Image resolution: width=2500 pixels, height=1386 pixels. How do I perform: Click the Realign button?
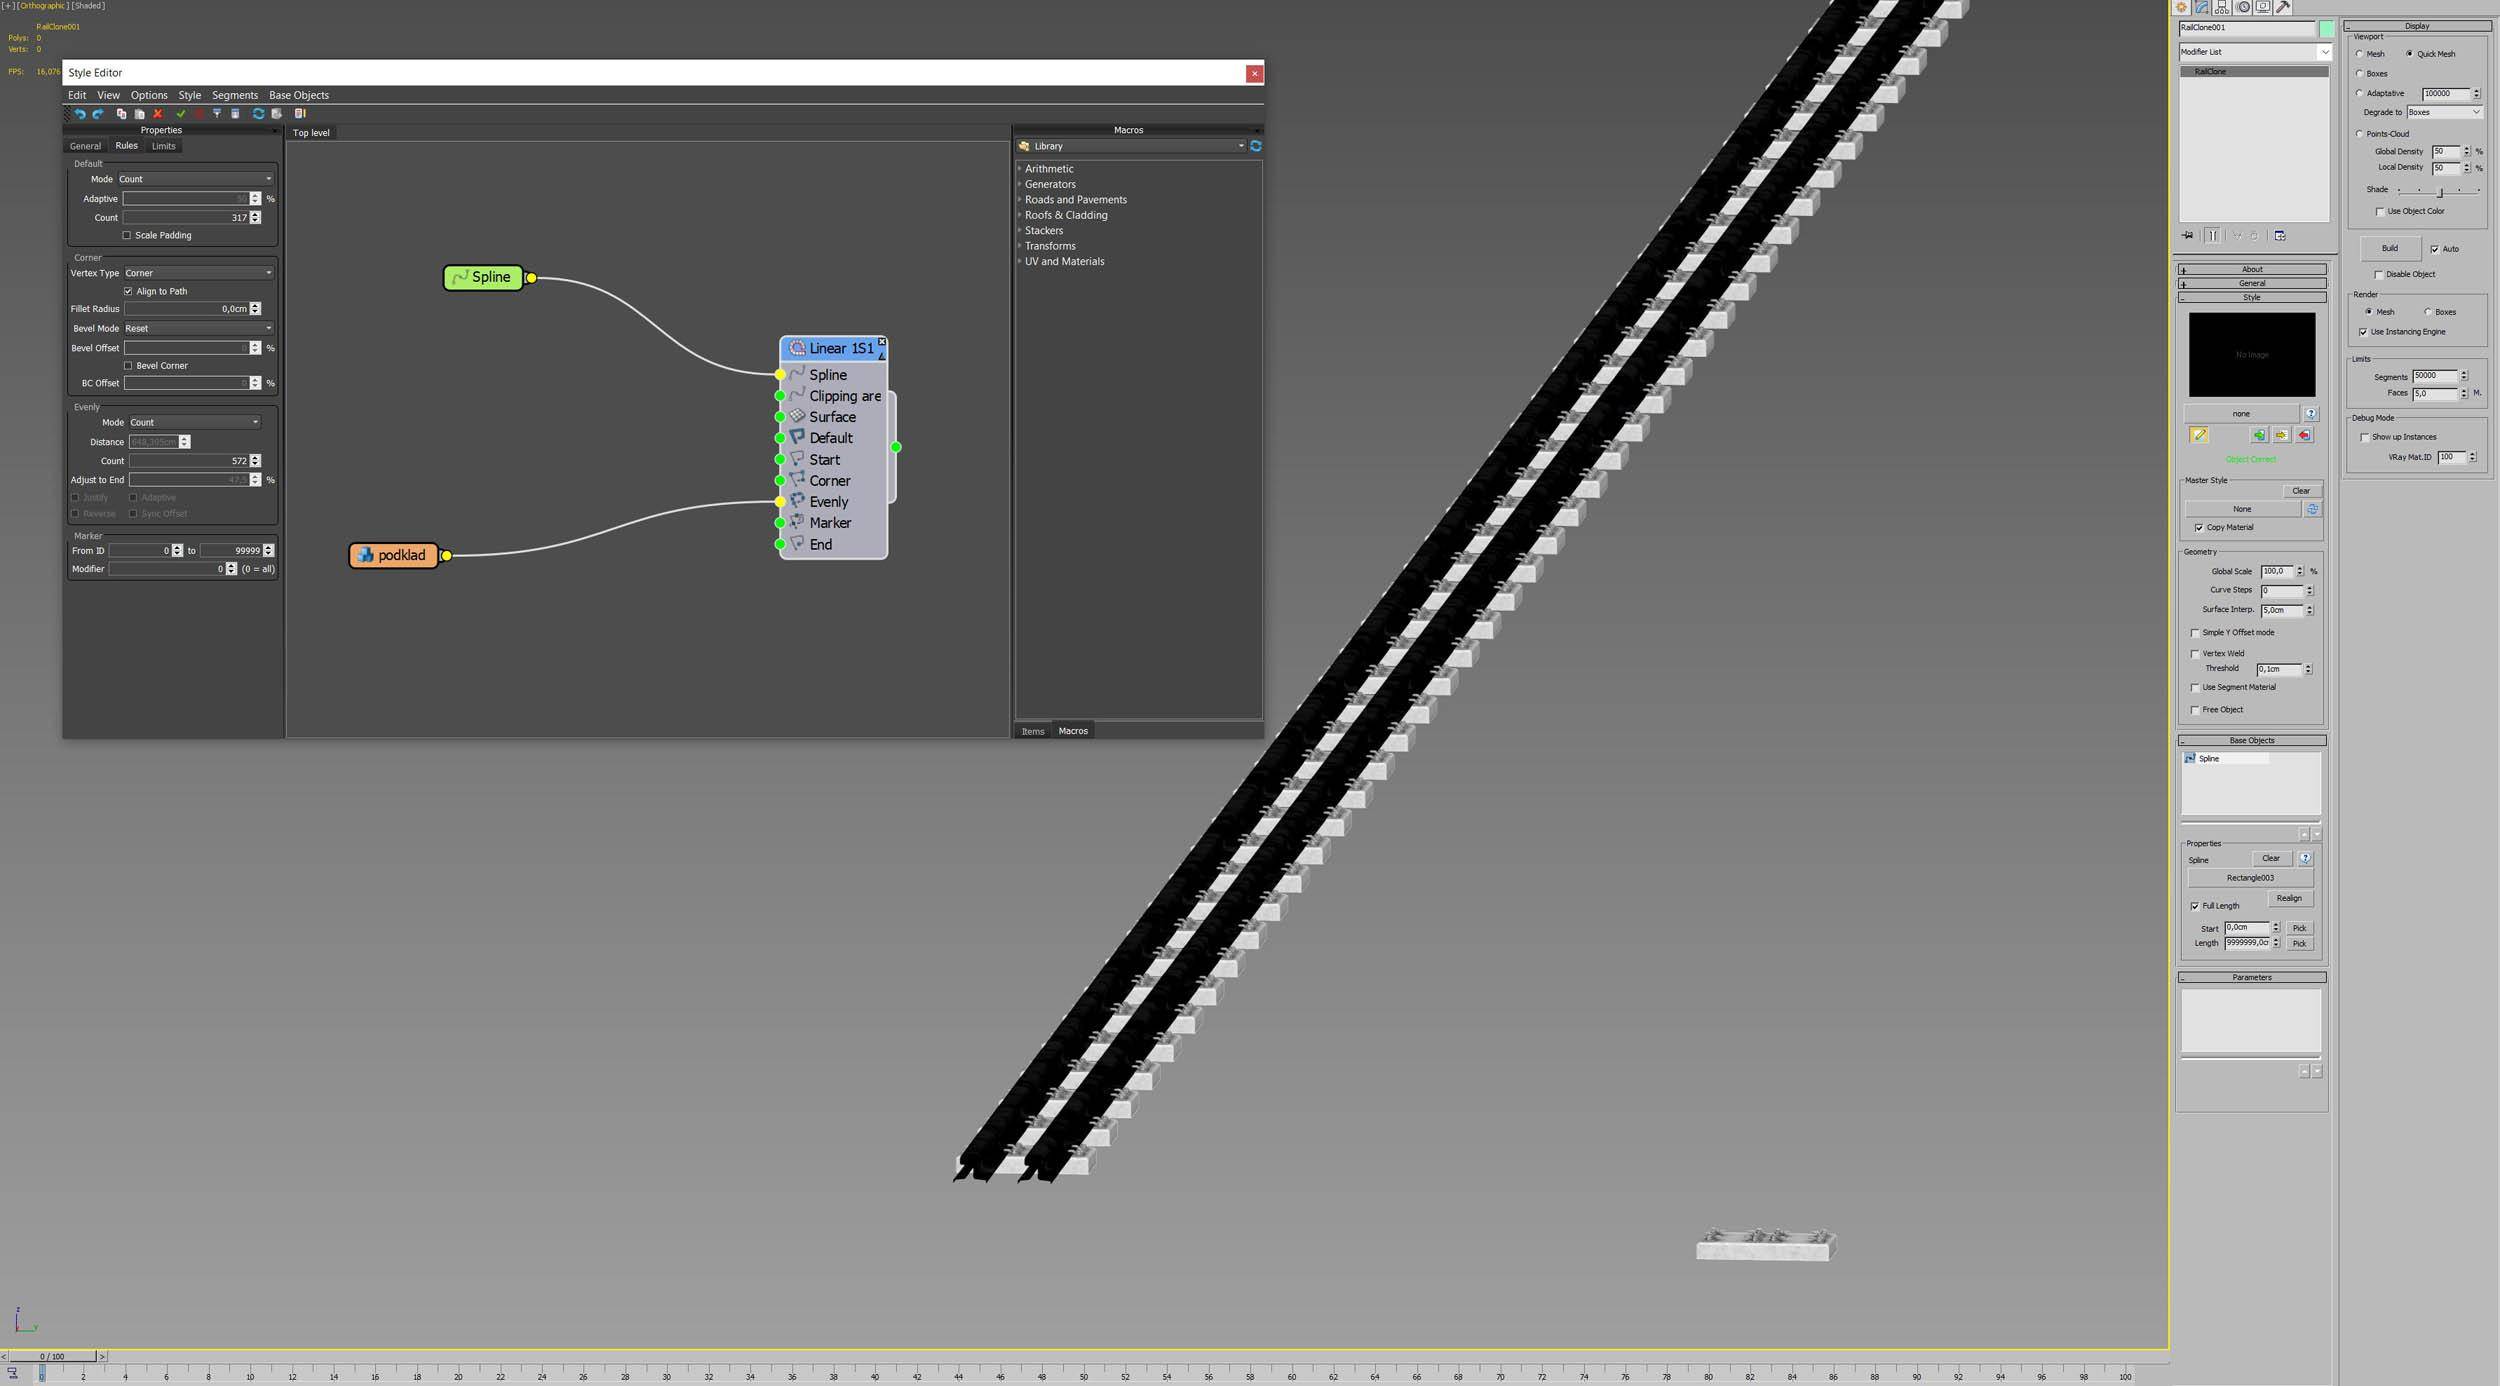coord(2289,898)
